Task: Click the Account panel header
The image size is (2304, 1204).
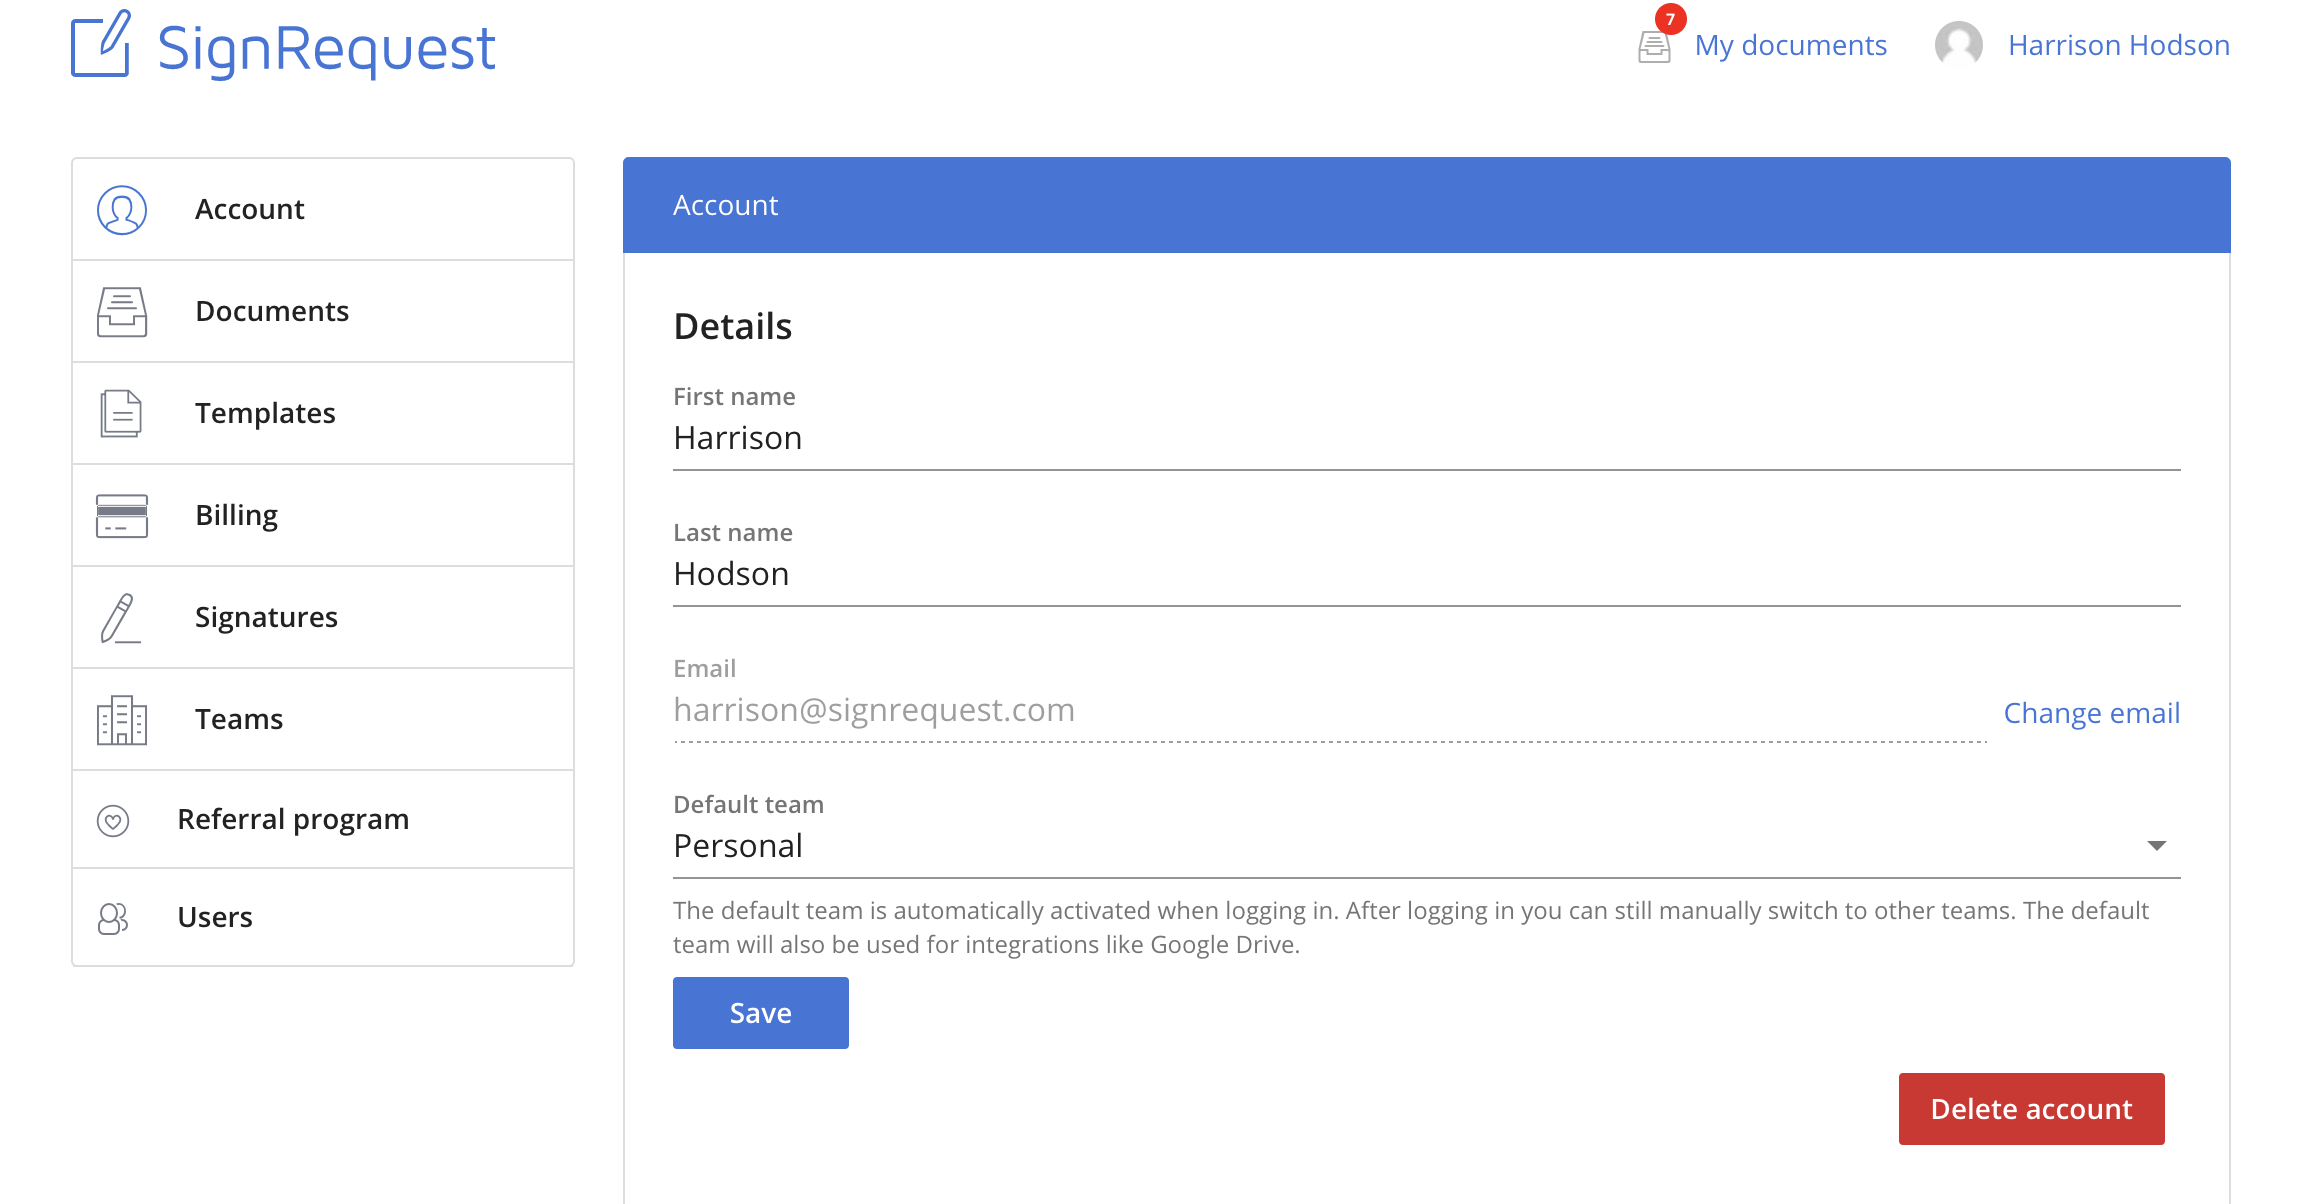Action: click(x=1426, y=205)
